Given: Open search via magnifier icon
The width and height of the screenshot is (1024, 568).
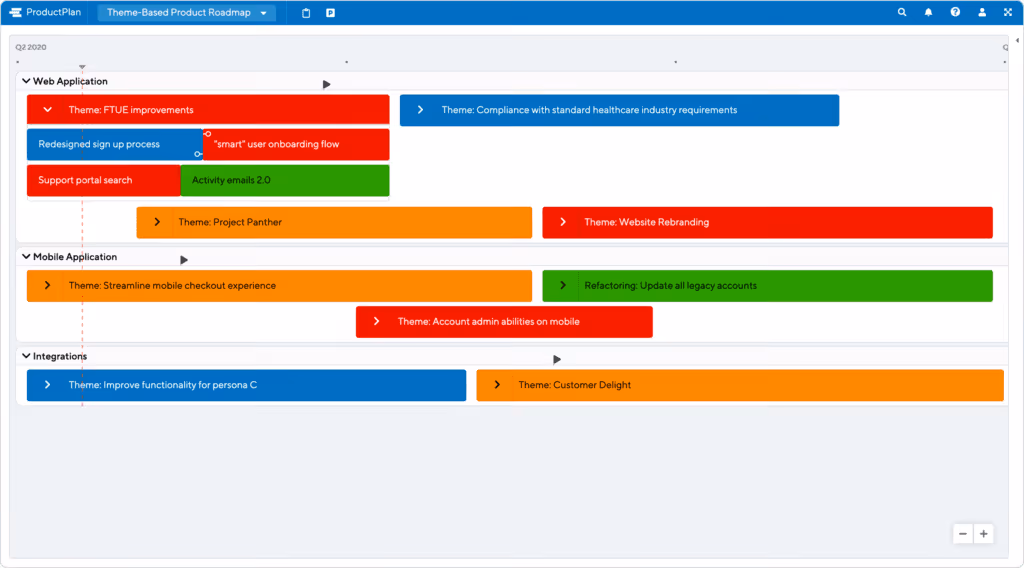Looking at the screenshot, I should (902, 12).
